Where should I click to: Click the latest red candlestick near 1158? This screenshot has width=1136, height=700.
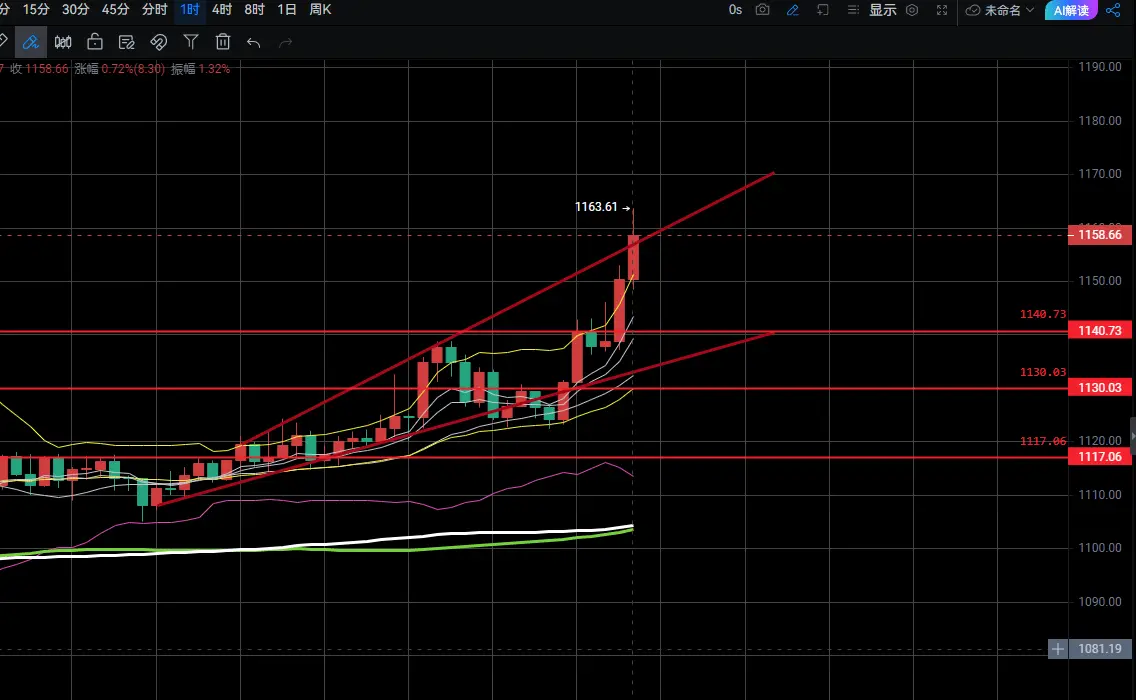[633, 257]
